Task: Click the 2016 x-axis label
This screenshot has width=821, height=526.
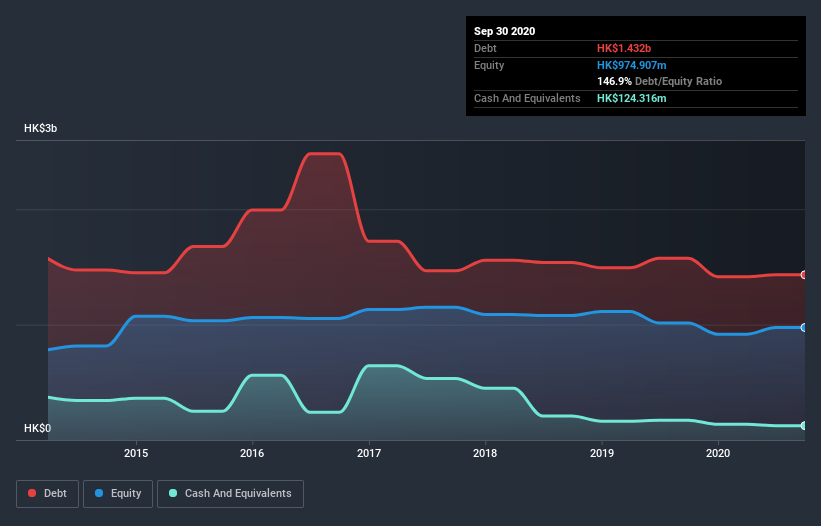Action: (252, 453)
